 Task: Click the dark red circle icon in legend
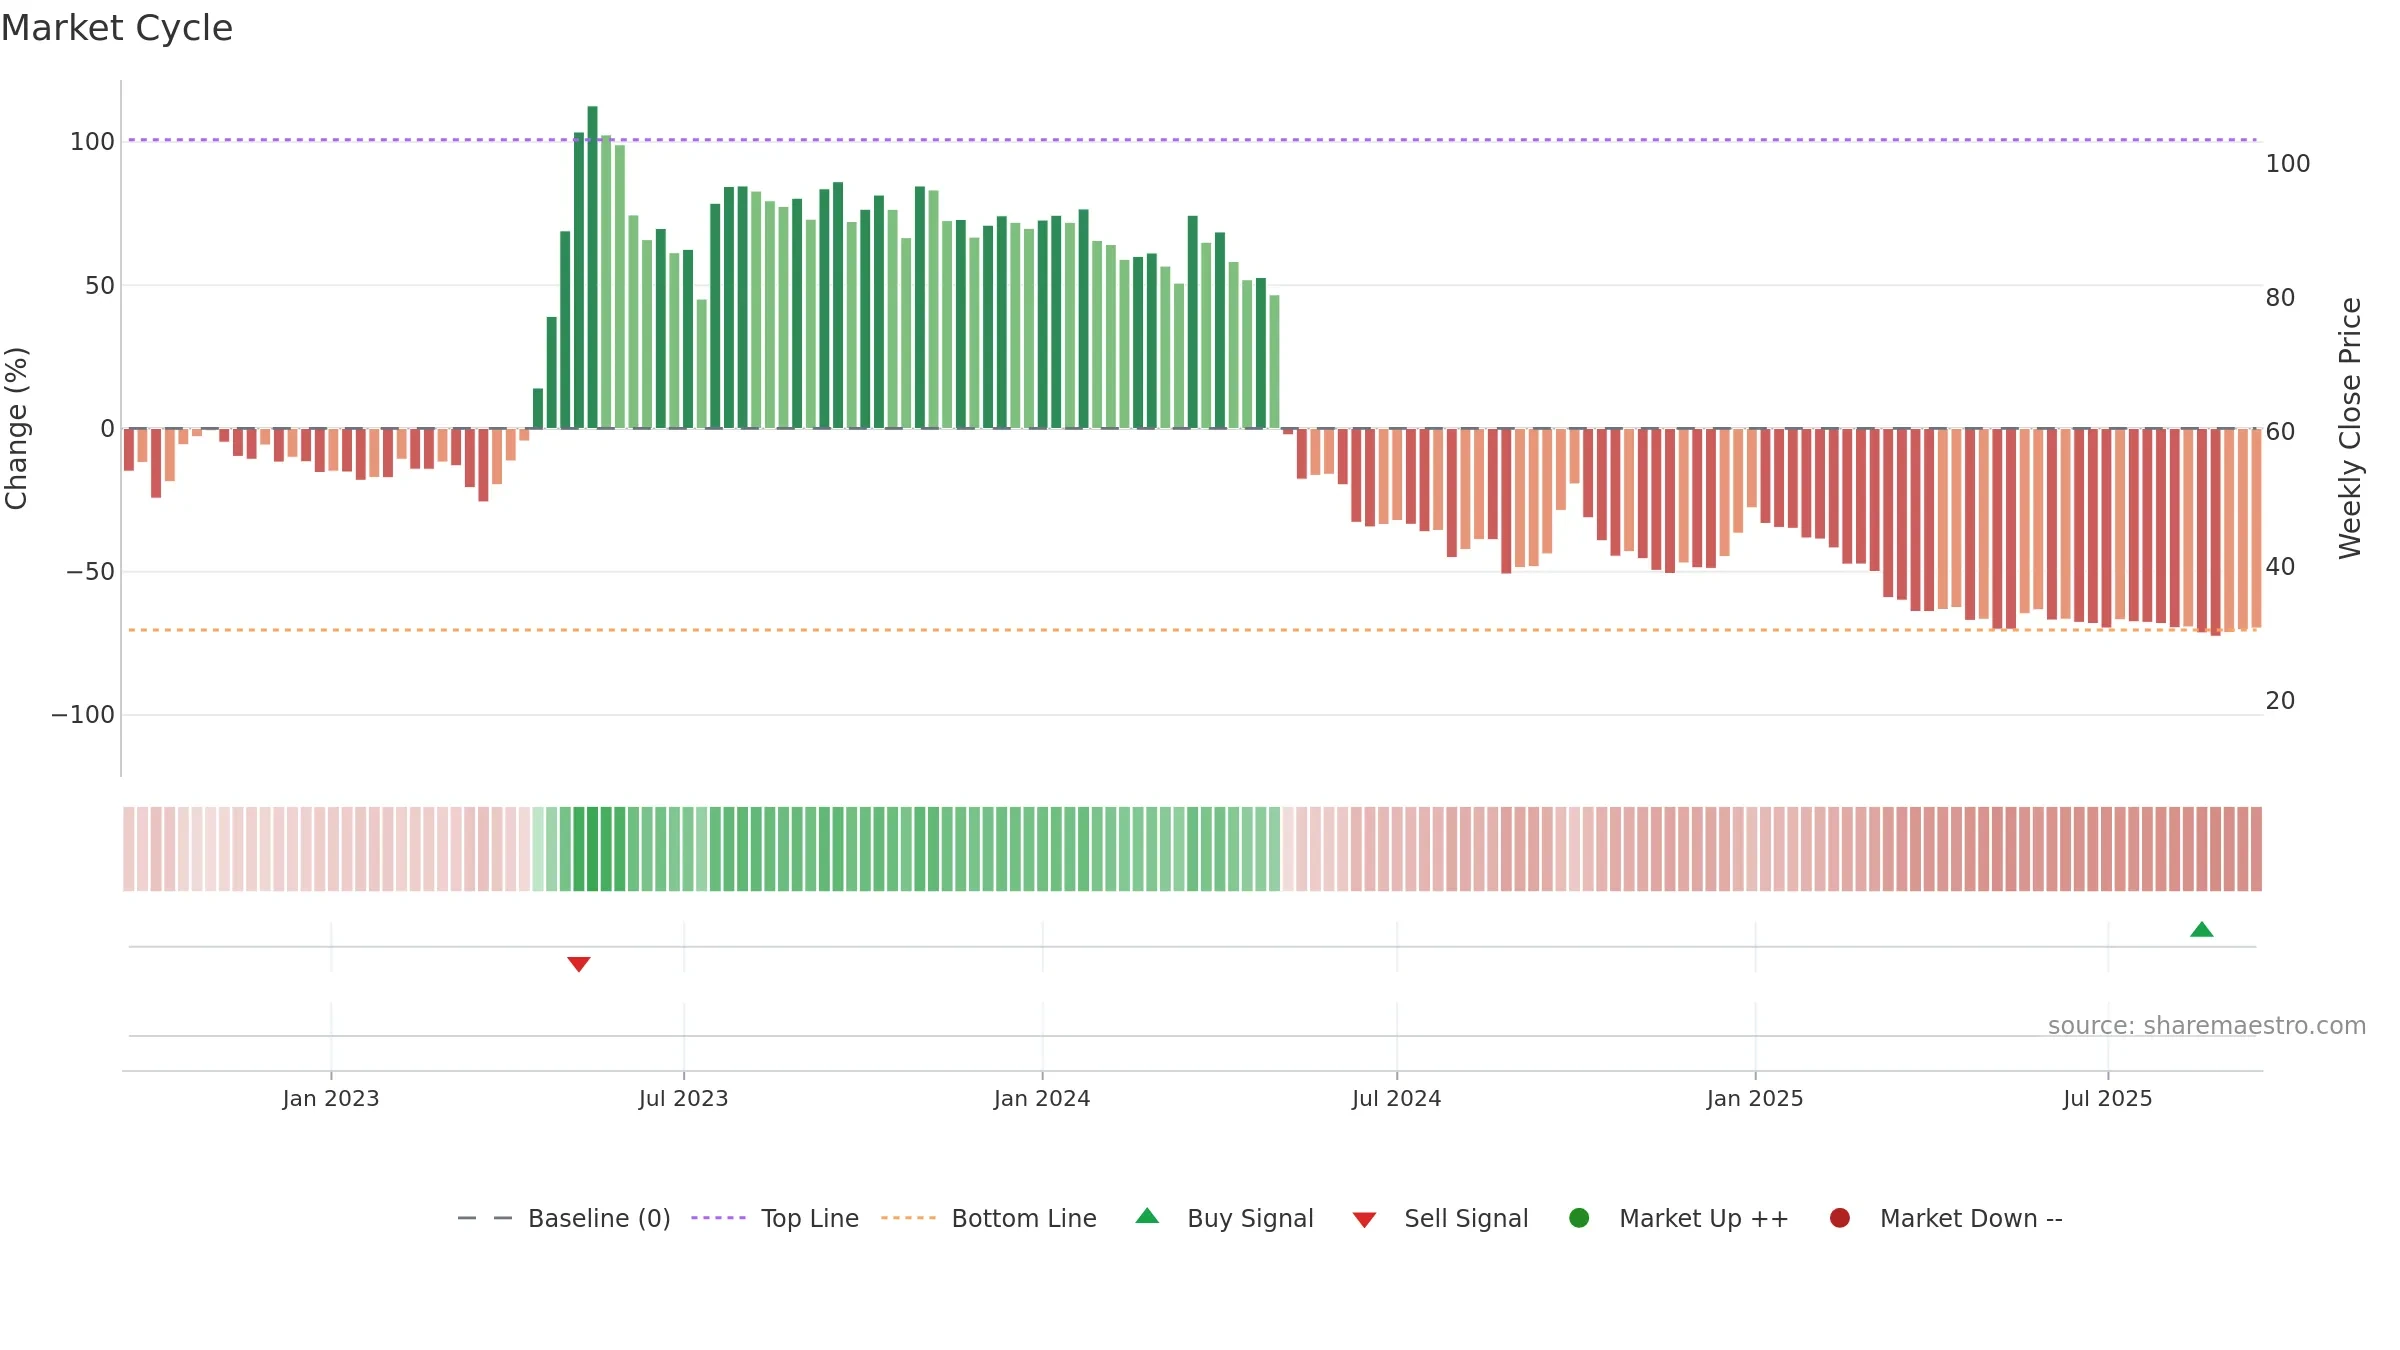[1840, 1218]
